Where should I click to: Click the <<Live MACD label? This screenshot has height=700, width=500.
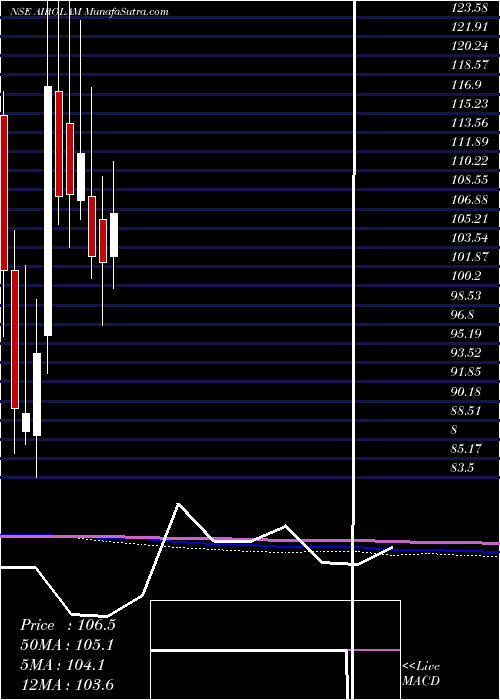click(421, 674)
